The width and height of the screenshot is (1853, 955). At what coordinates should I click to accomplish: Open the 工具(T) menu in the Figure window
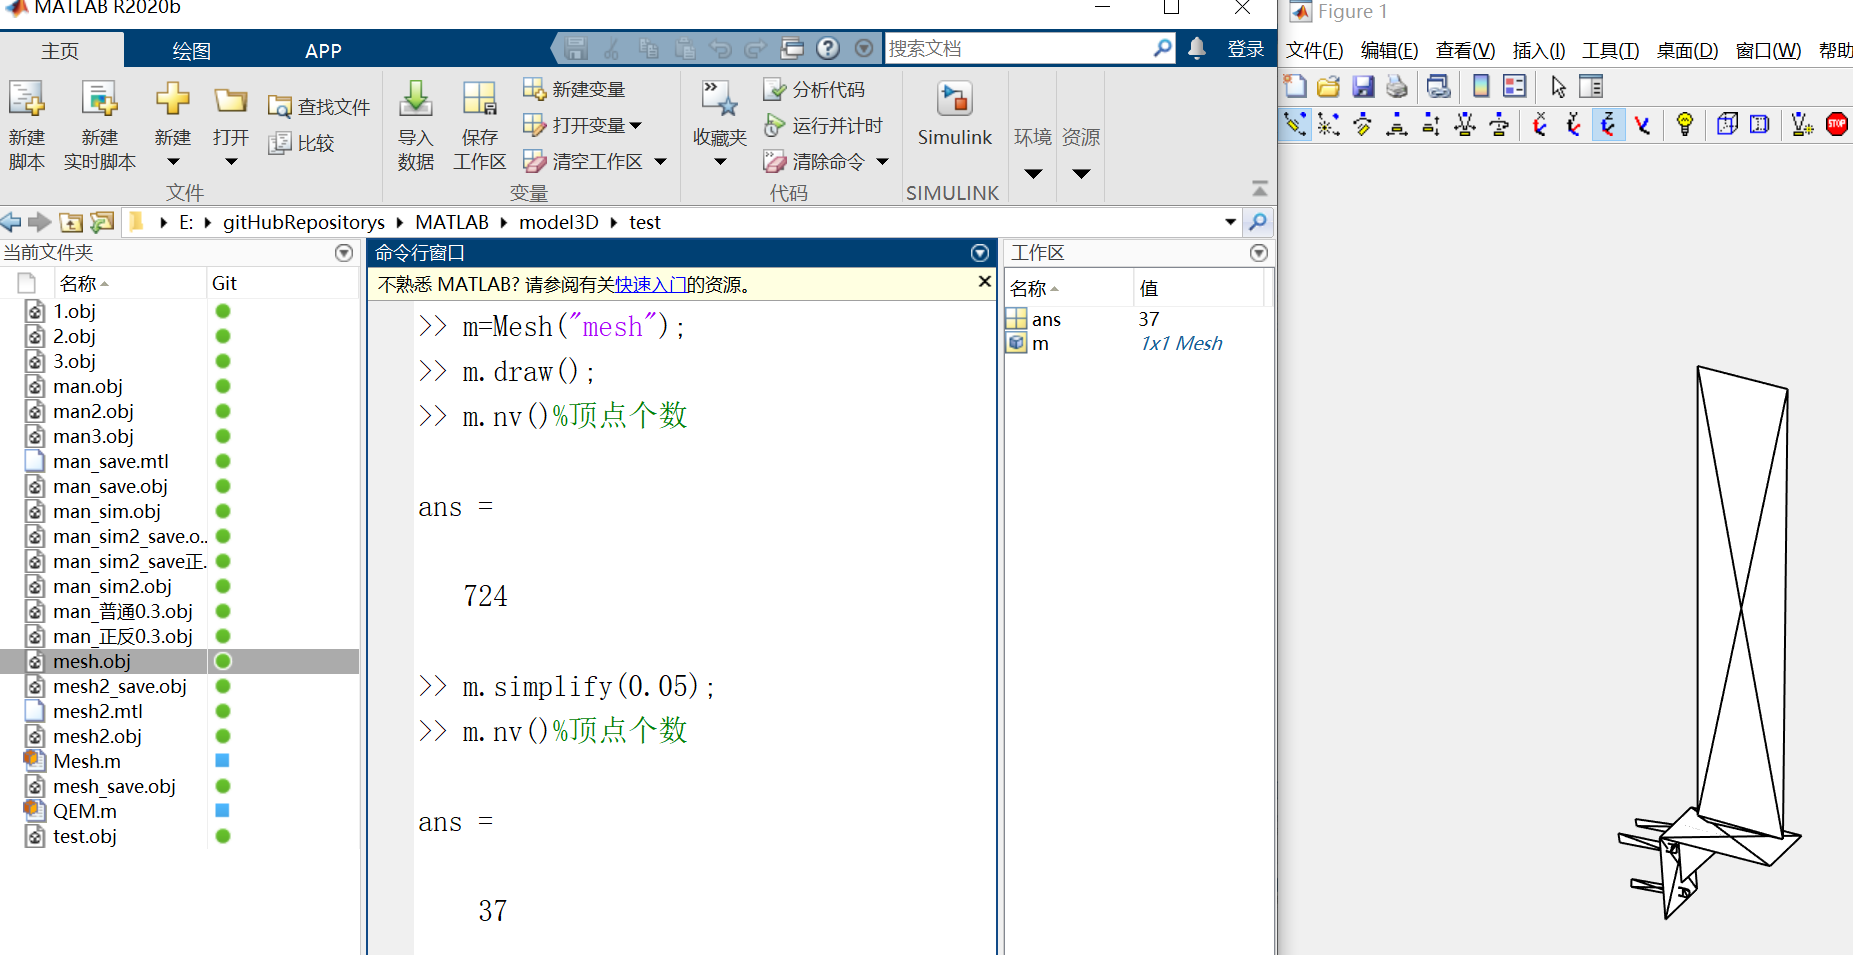tap(1610, 50)
